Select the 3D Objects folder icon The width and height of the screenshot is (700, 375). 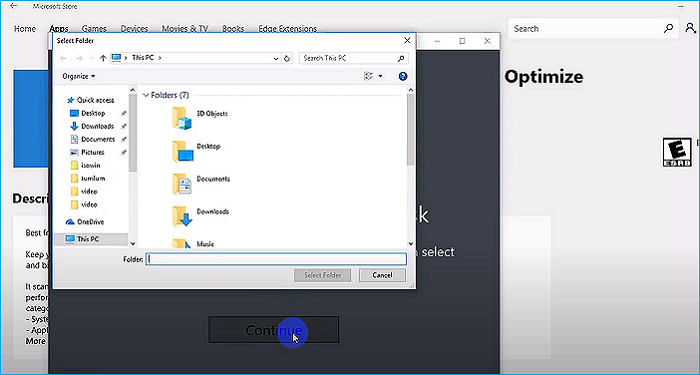(x=182, y=118)
